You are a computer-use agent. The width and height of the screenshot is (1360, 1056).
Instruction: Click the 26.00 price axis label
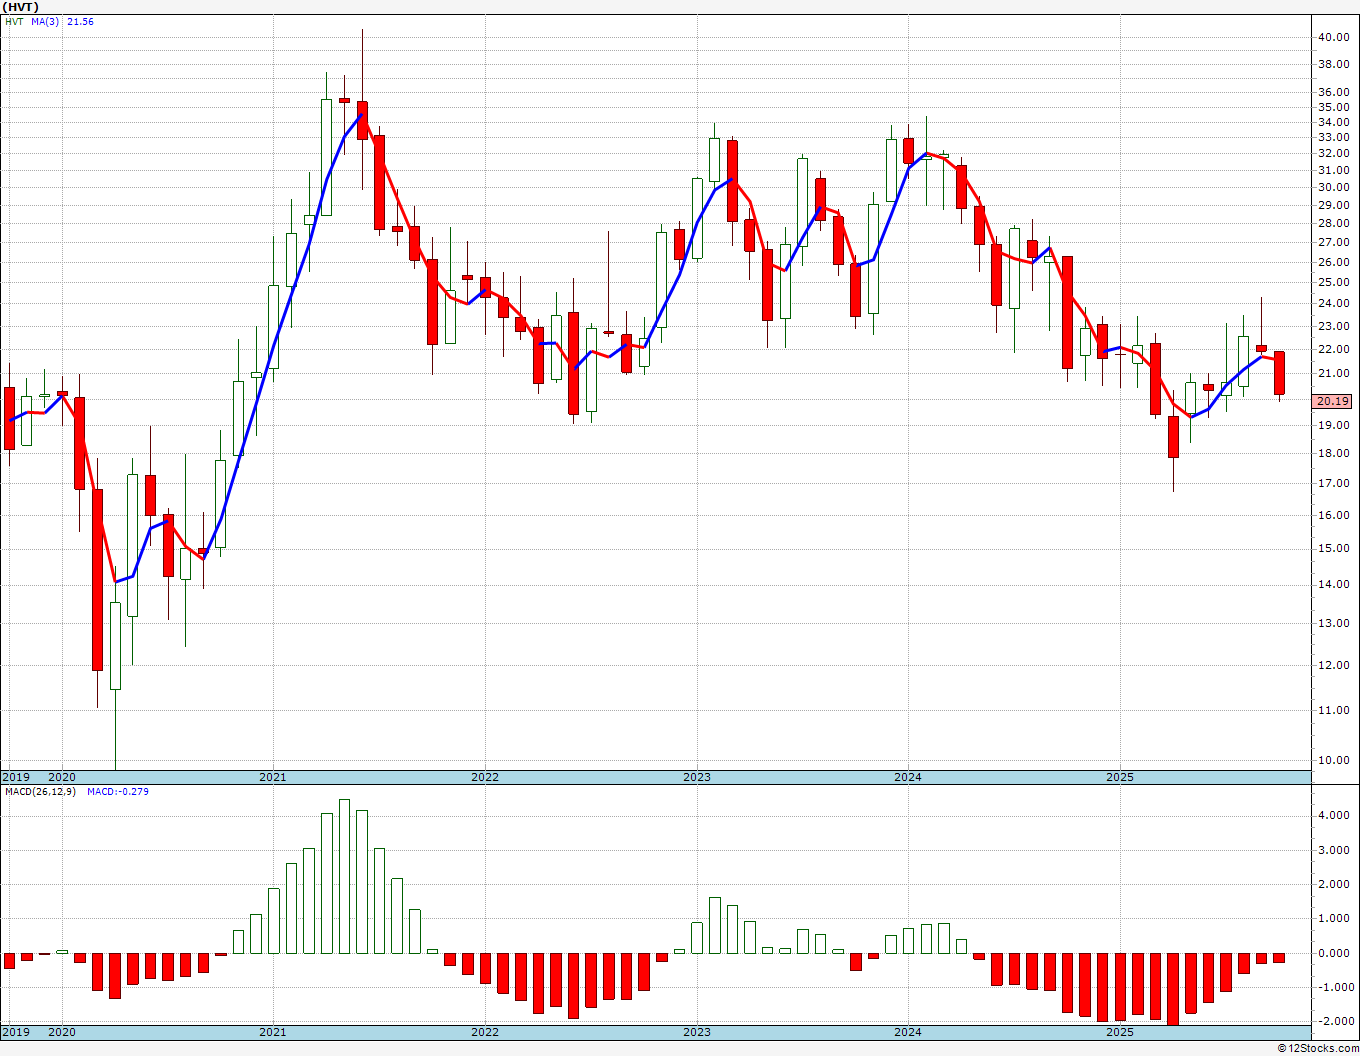[x=1333, y=262]
